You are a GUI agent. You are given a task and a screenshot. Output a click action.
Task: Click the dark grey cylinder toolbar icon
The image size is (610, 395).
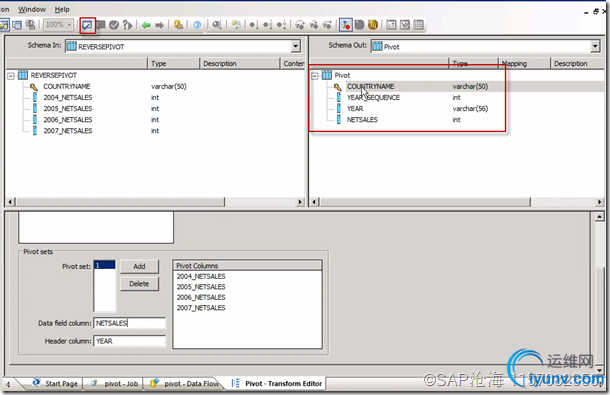[x=359, y=25]
